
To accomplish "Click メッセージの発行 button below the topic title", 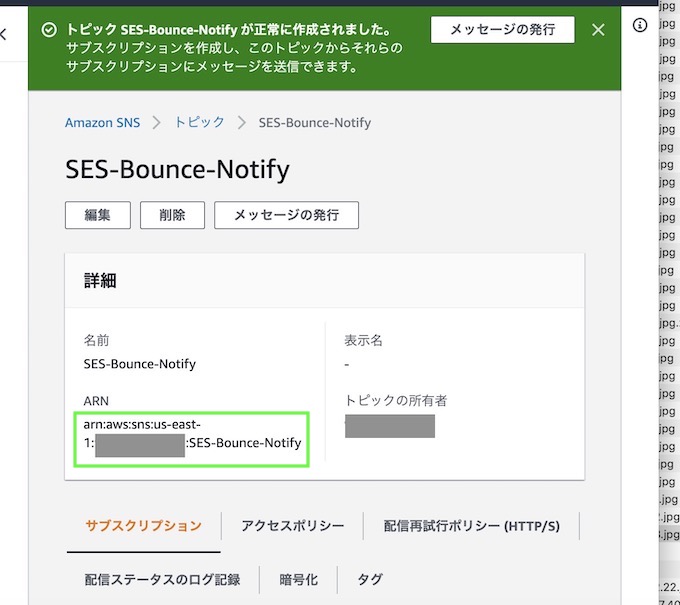I will (286, 215).
